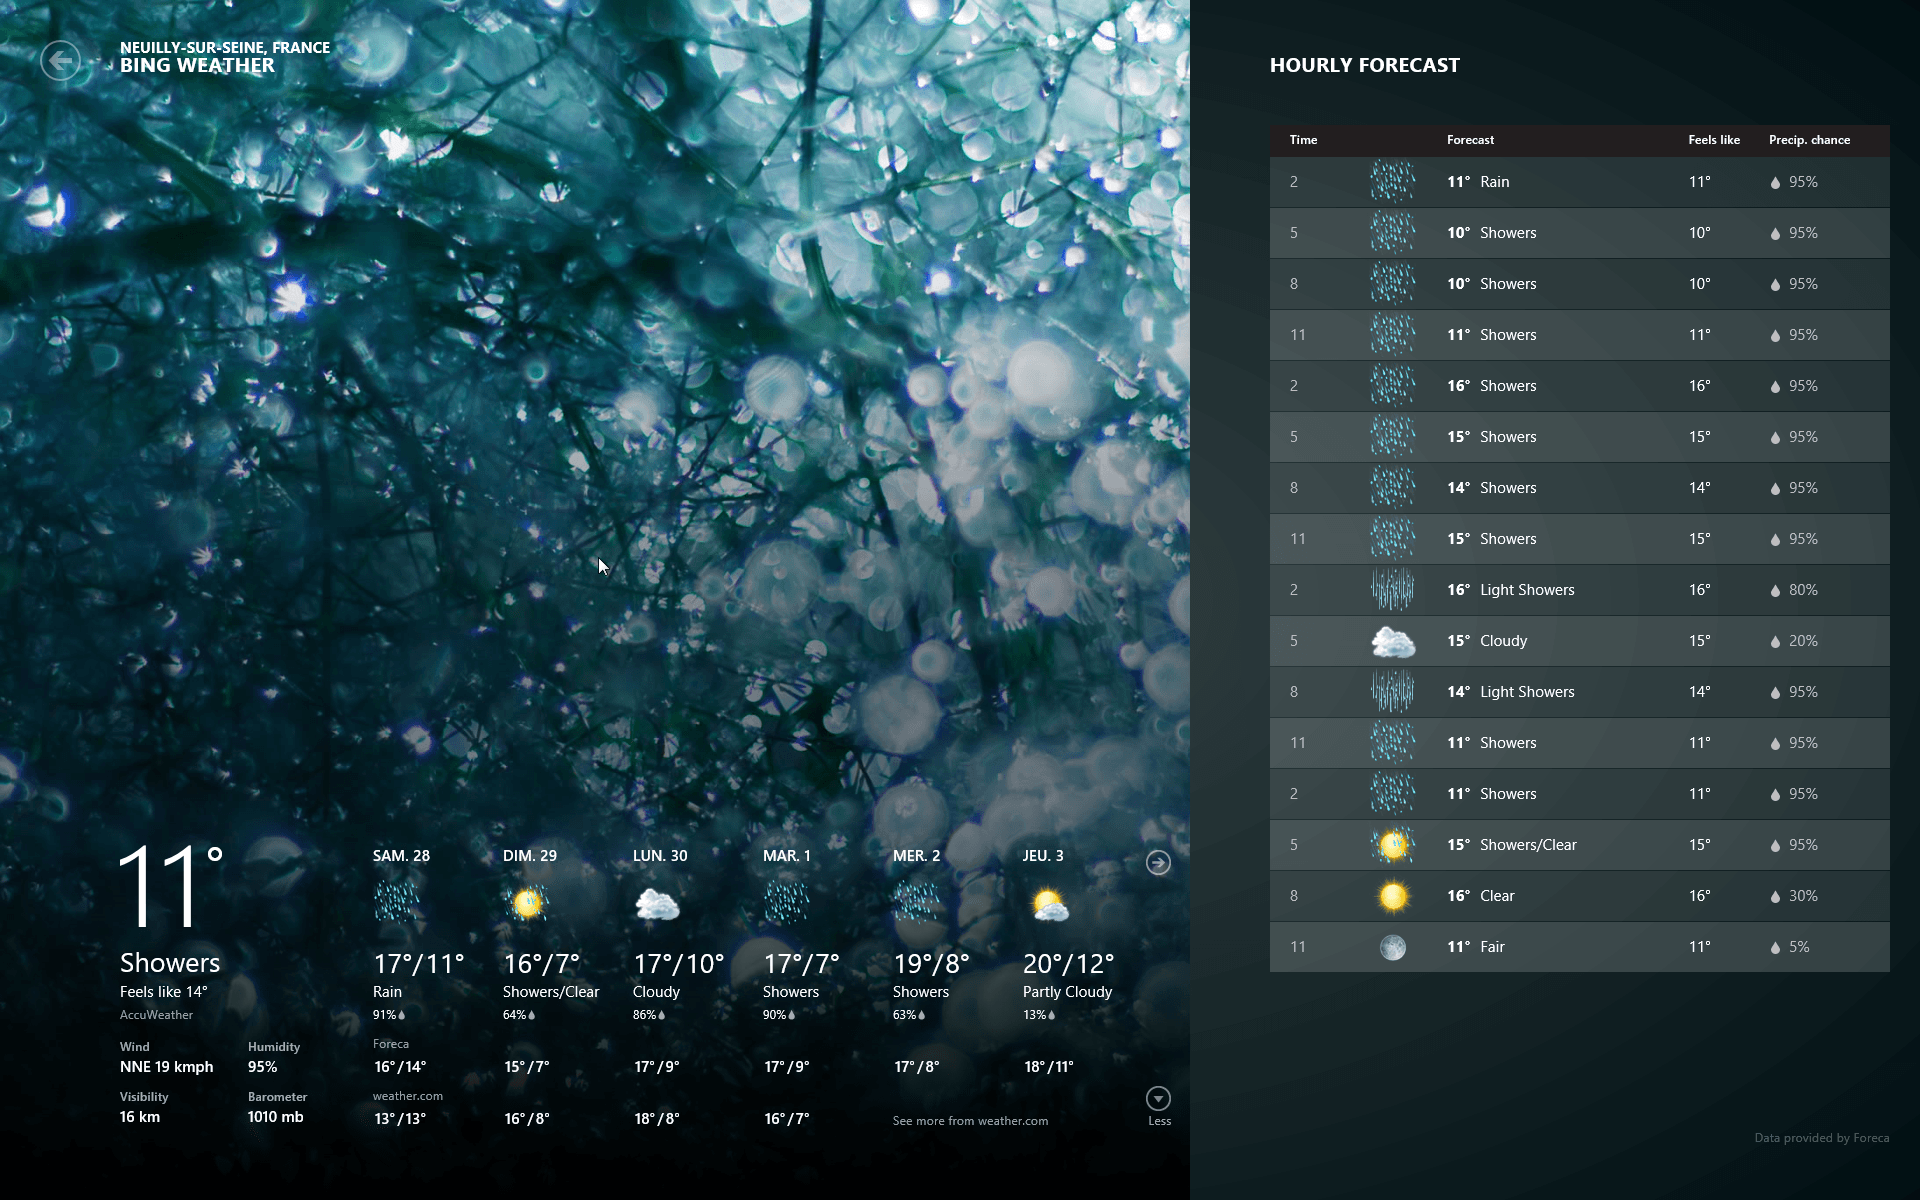Select the MER. 2 day label
The image size is (1920, 1200).
(916, 856)
